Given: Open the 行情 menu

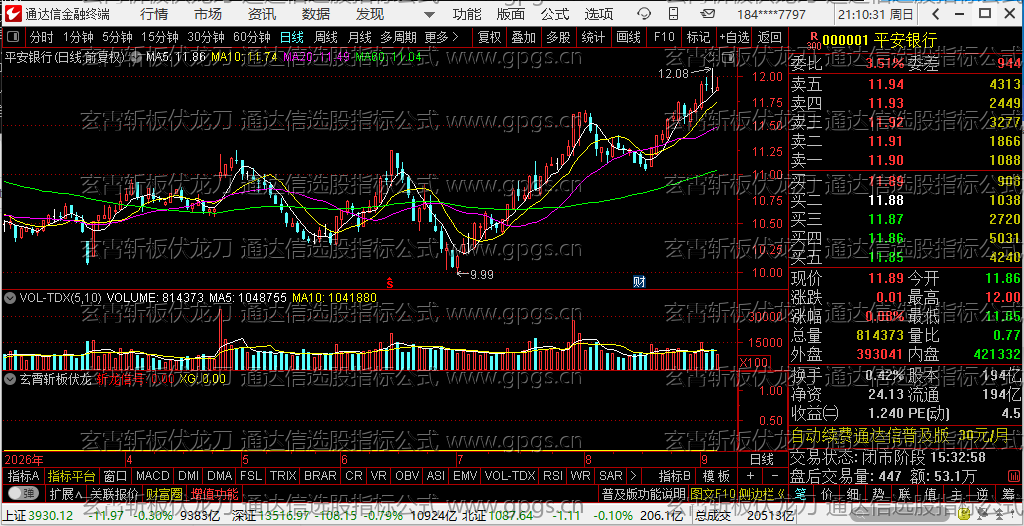Looking at the screenshot, I should [x=153, y=14].
